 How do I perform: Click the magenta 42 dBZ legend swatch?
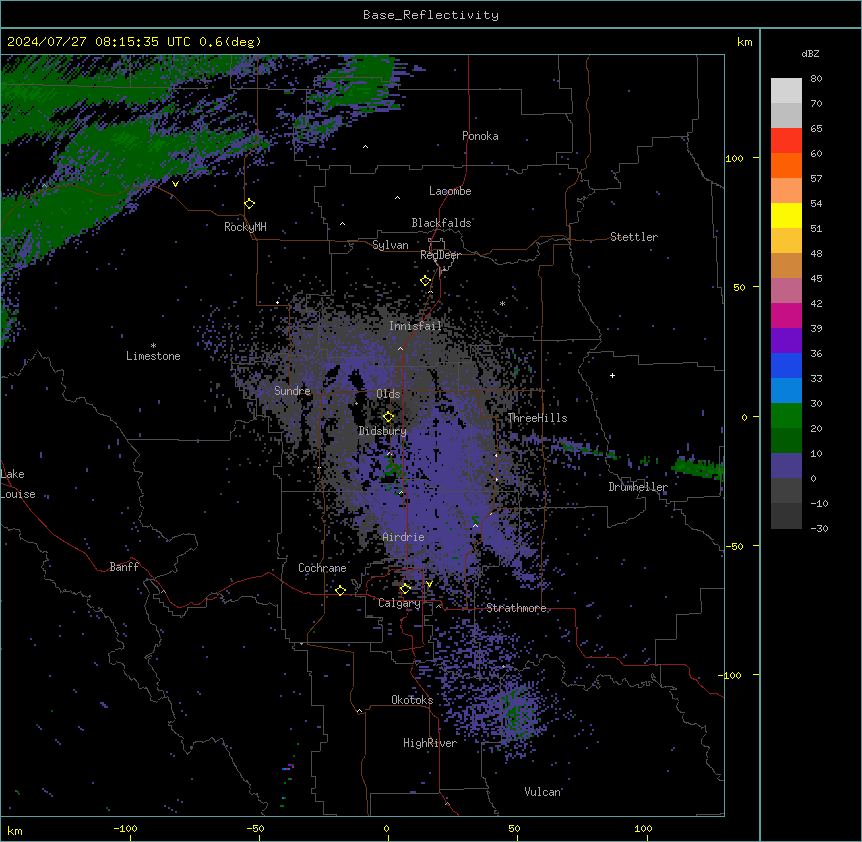click(786, 315)
